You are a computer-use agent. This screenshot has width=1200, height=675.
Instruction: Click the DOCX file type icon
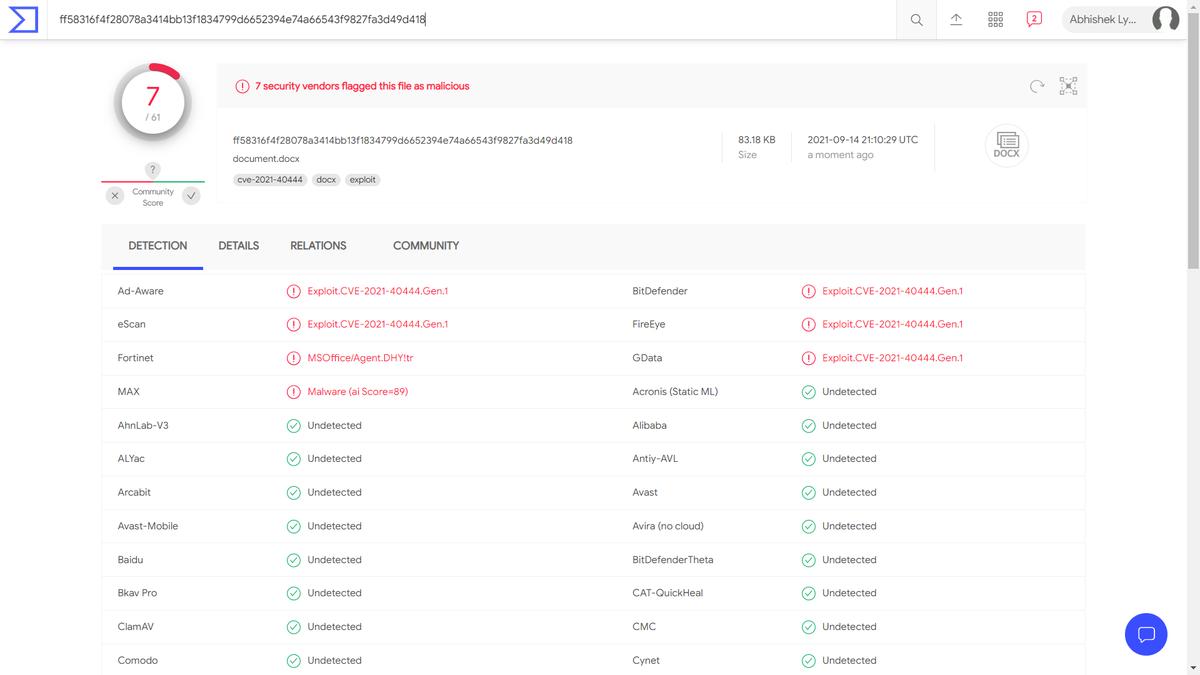click(1006, 146)
